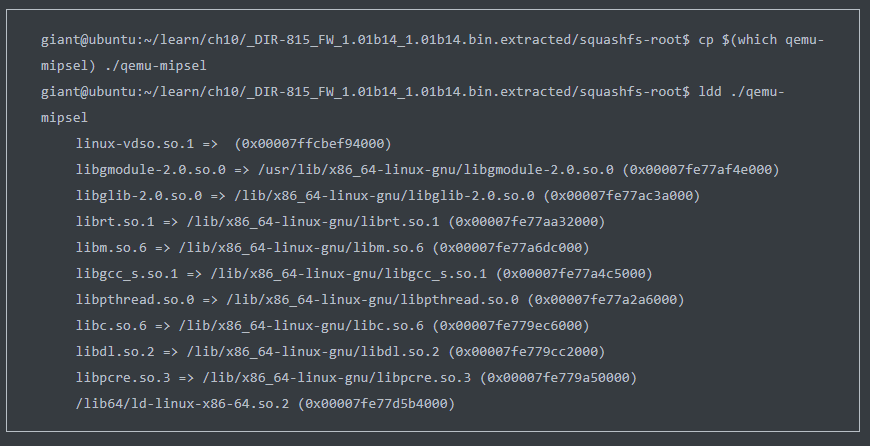870x446 pixels.
Task: Click the libpthread.so.0 library line
Action: 380,300
